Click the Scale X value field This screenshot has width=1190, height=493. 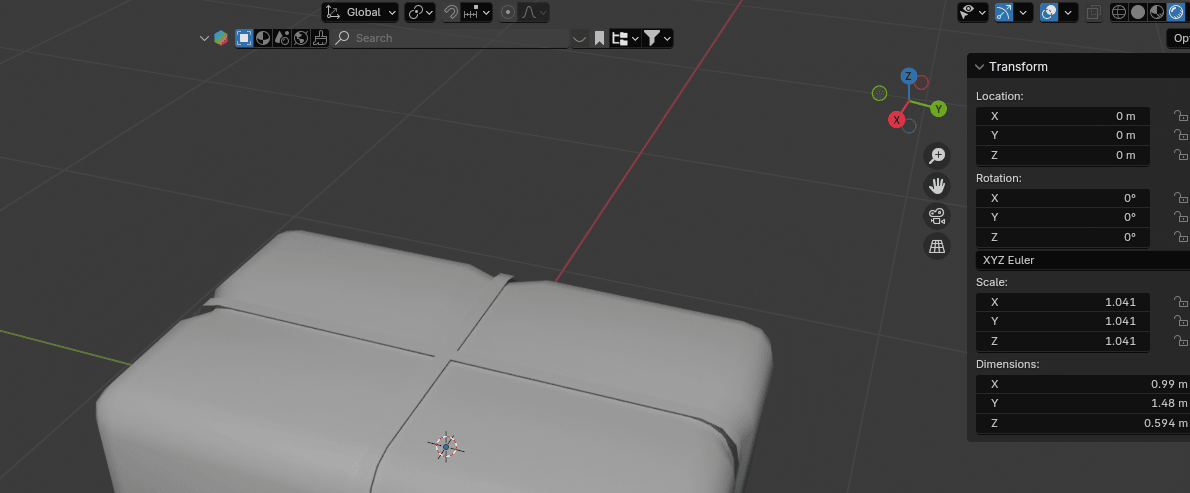point(1062,302)
